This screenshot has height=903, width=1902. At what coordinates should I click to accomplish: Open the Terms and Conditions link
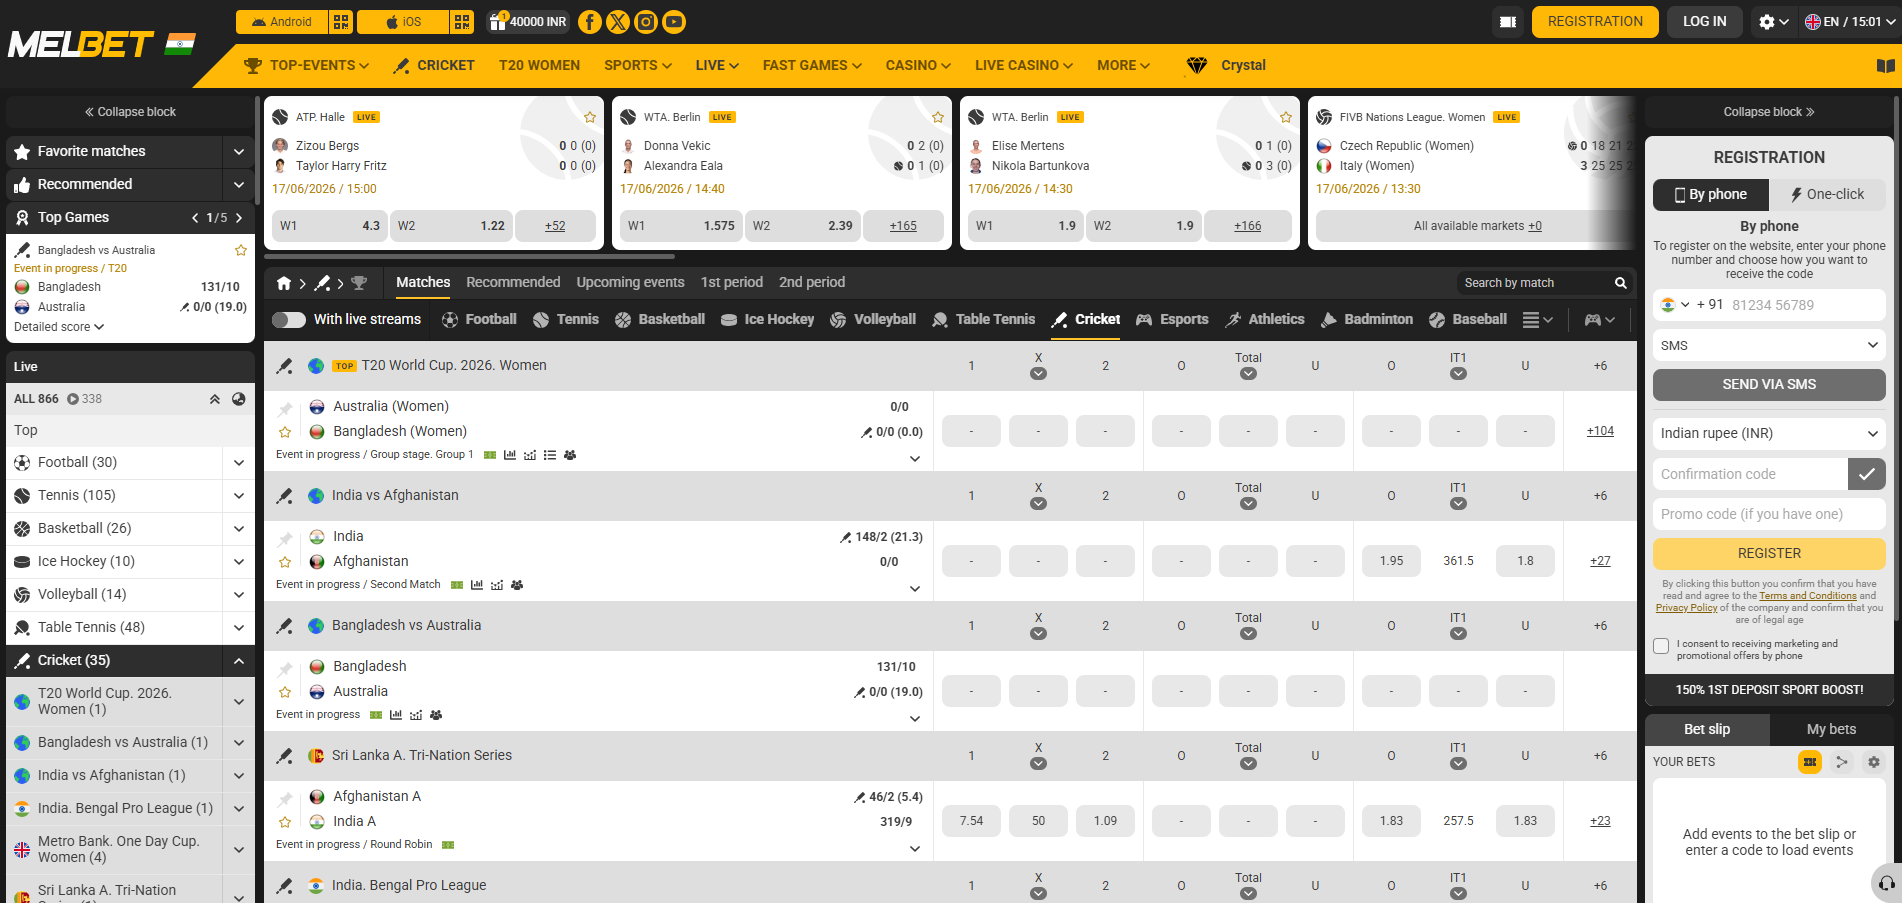[x=1808, y=596]
